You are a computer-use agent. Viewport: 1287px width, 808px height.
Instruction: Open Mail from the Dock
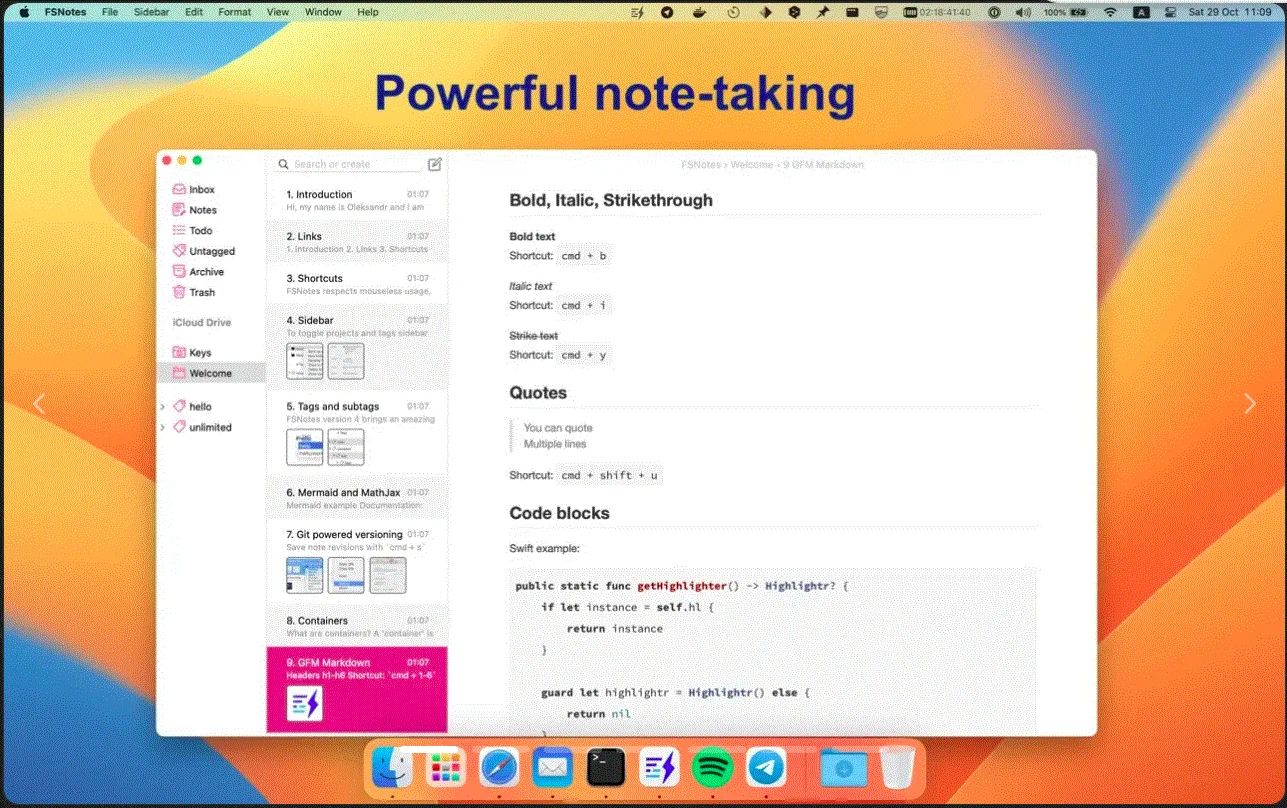pos(552,768)
